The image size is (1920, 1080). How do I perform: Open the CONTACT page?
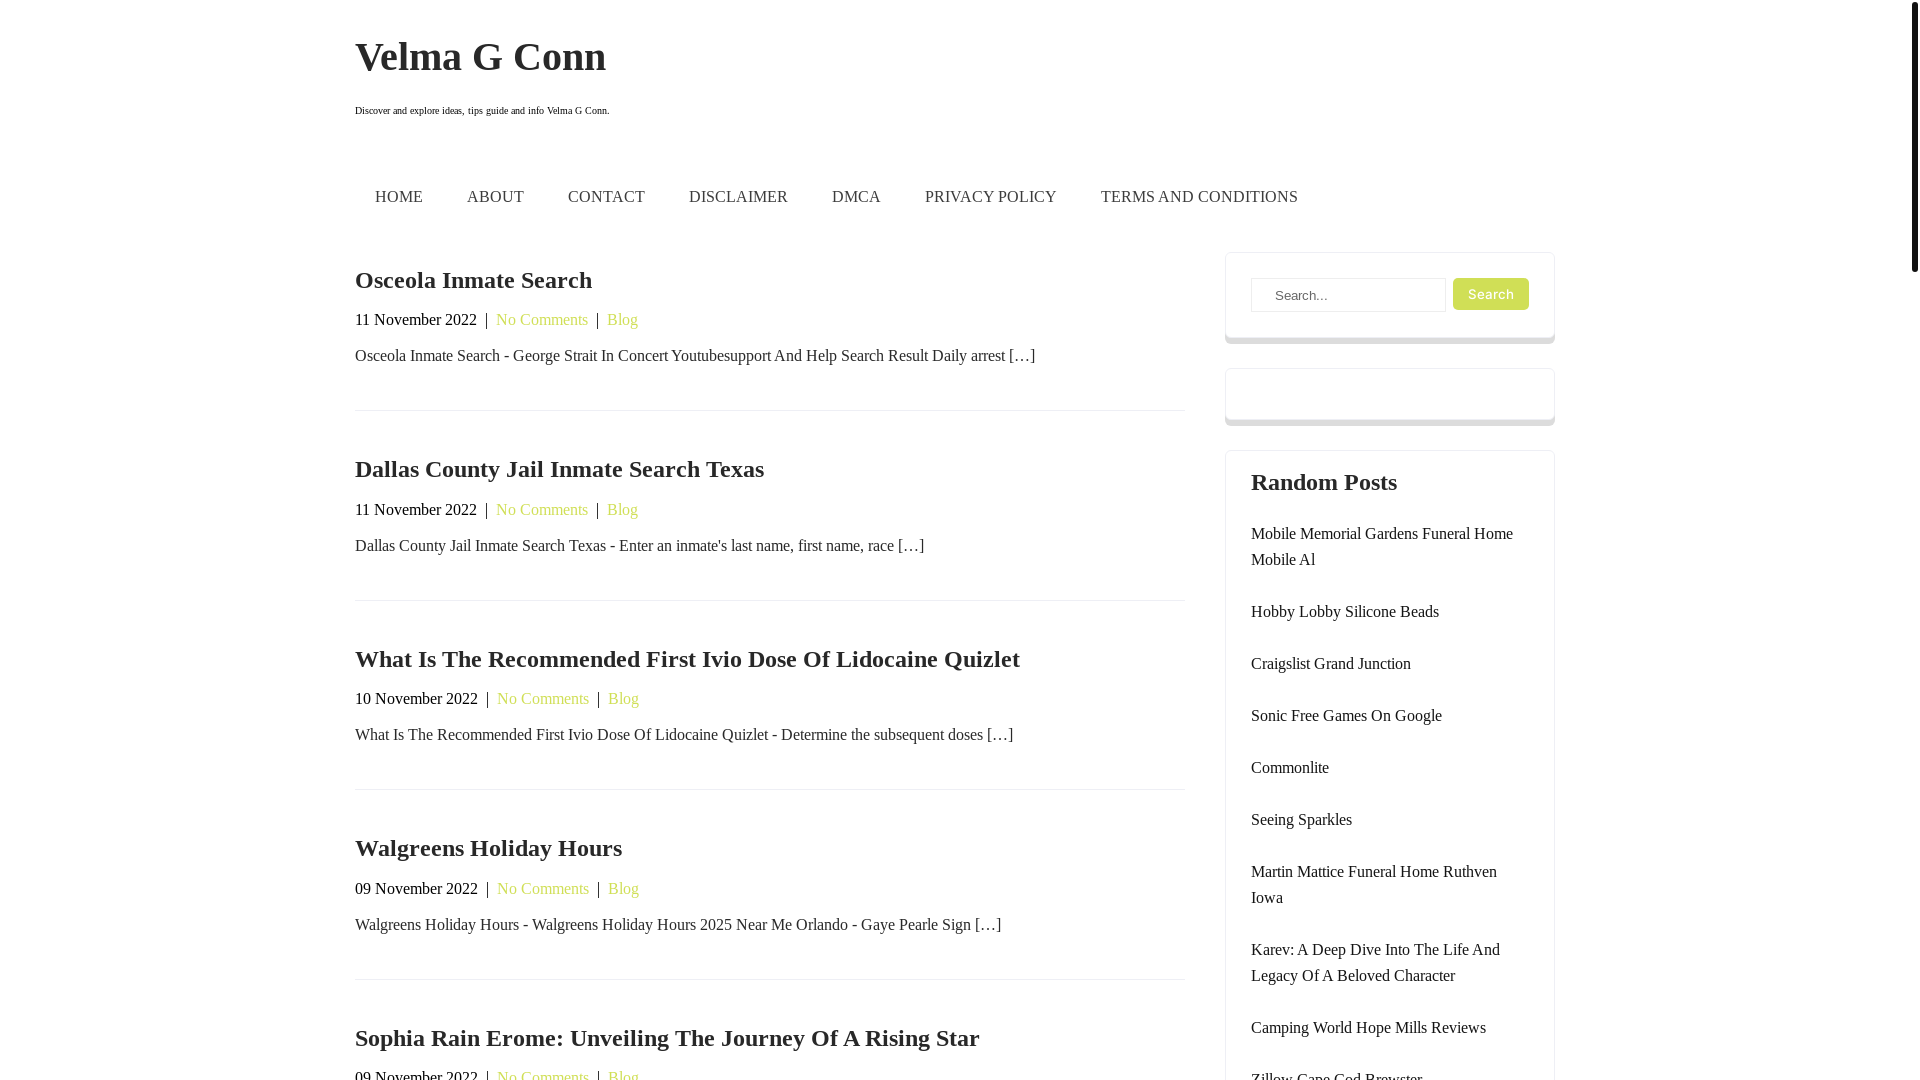click(606, 197)
